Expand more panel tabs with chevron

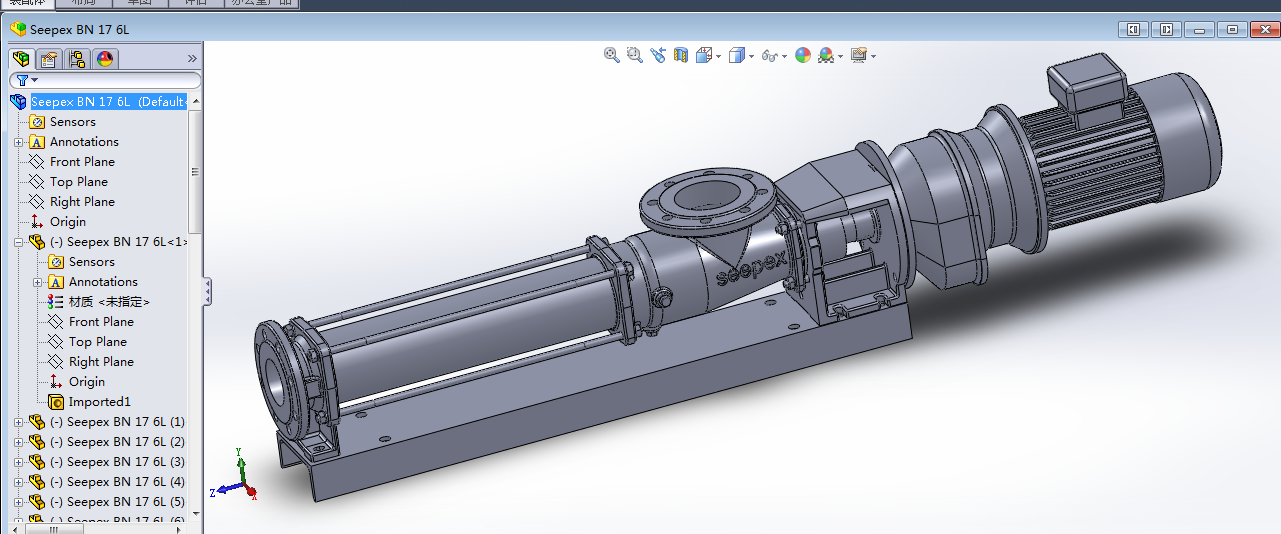(192, 59)
